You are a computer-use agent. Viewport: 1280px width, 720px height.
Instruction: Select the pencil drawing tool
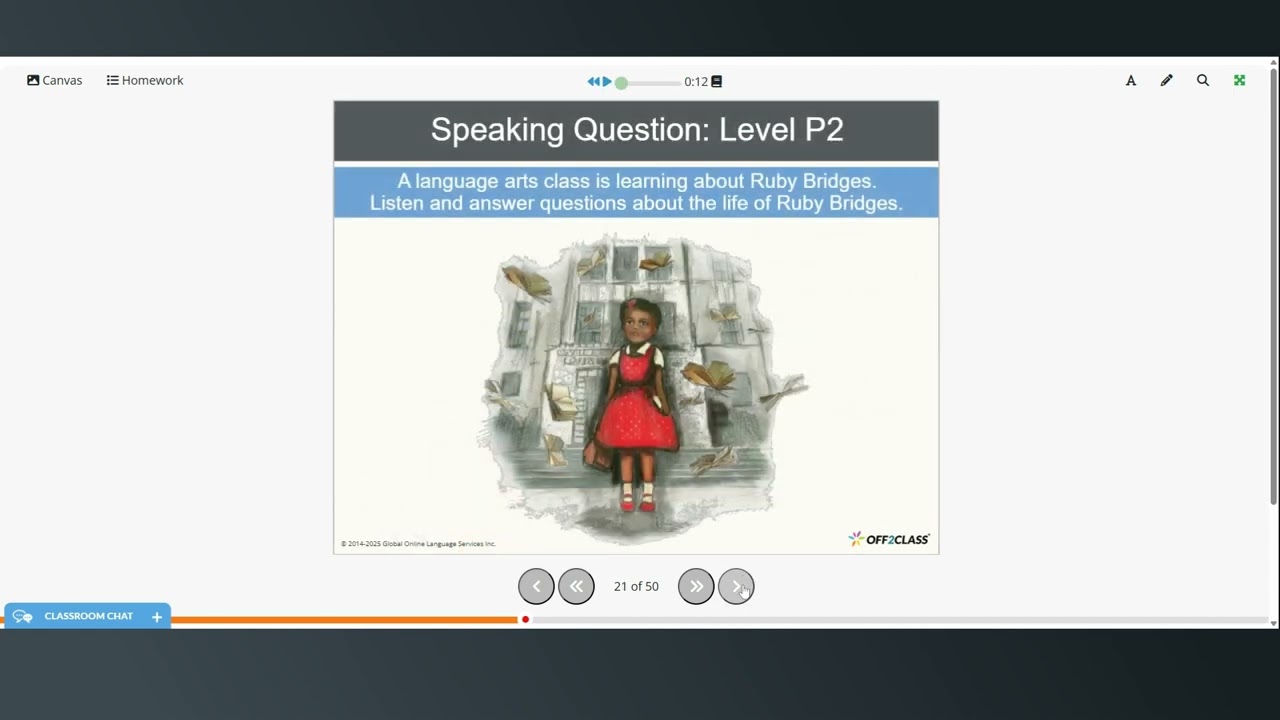pyautogui.click(x=1166, y=81)
